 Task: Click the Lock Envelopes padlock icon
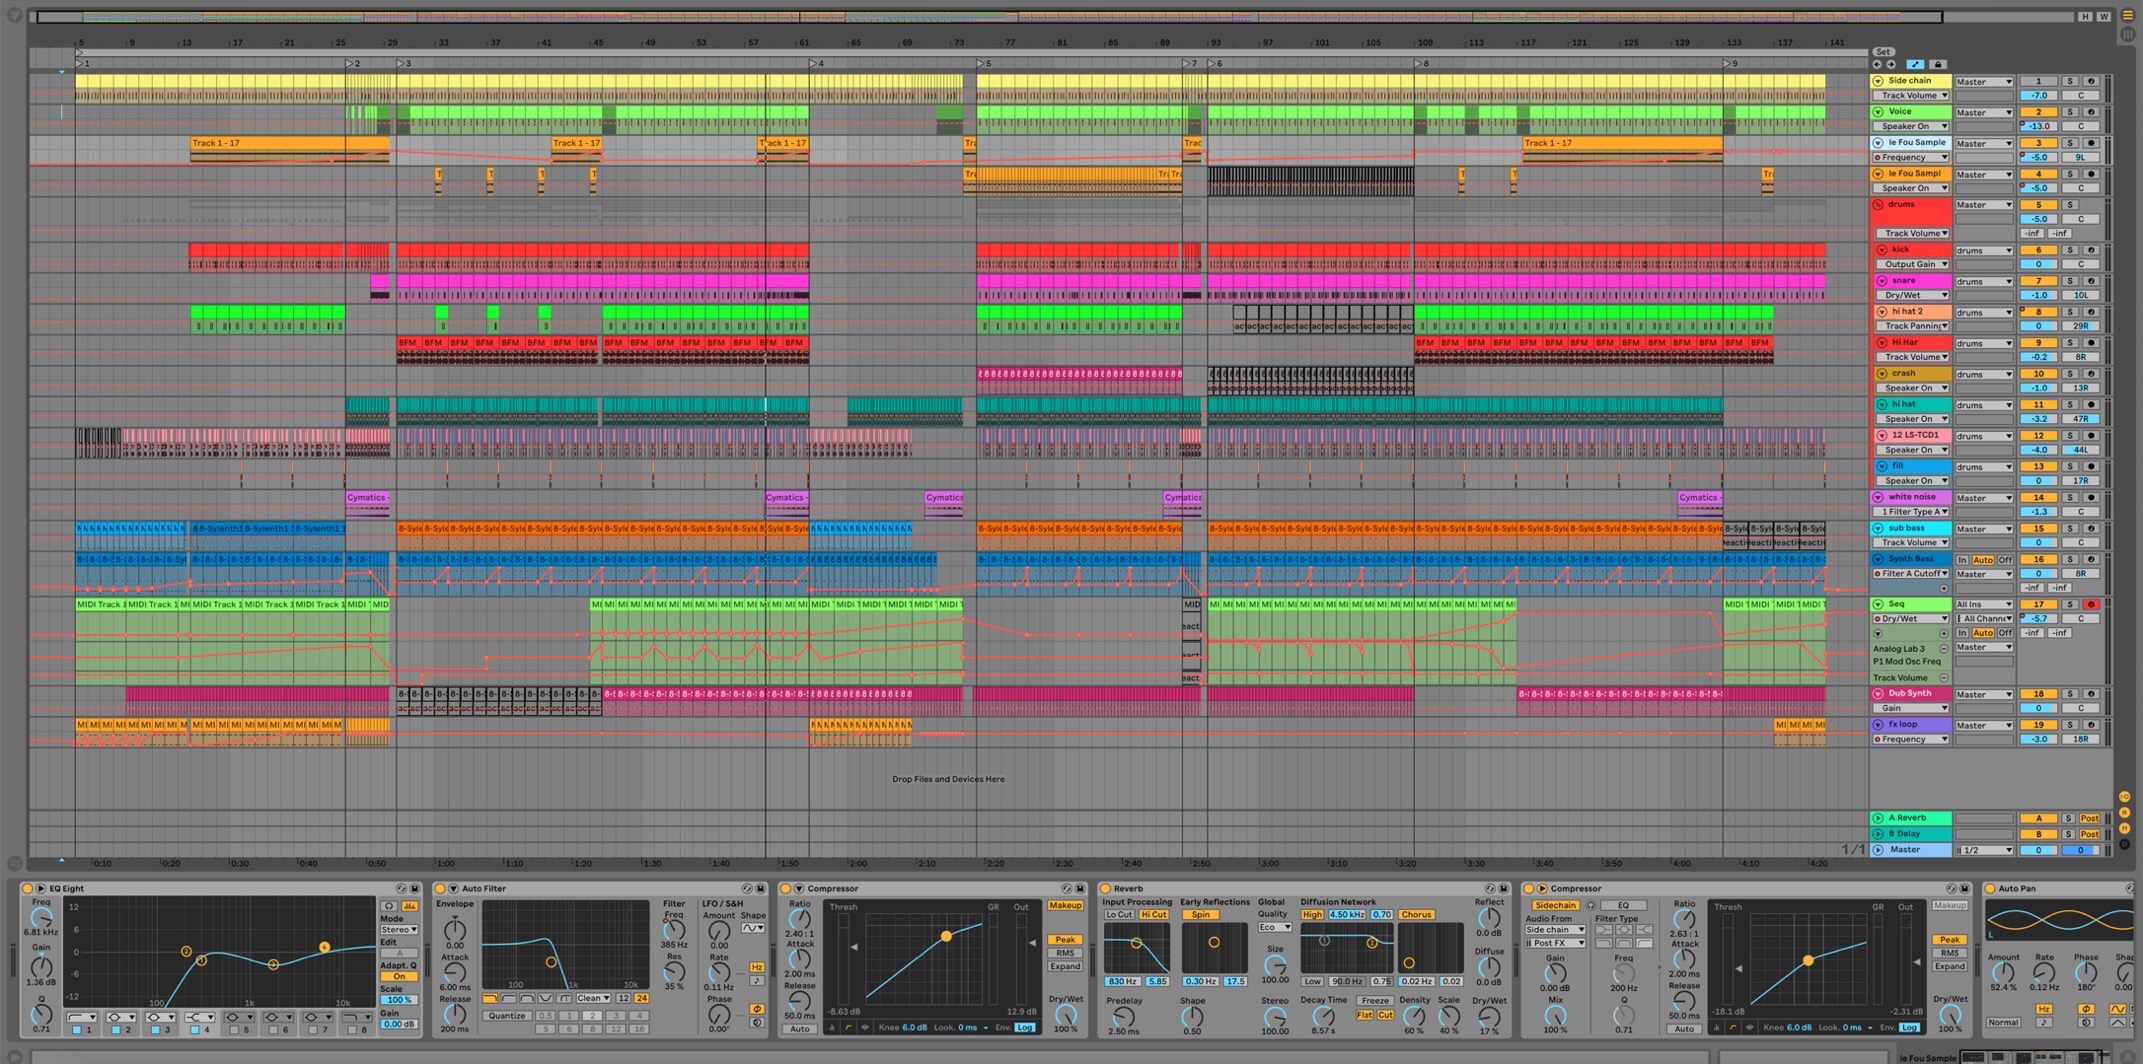[1937, 64]
